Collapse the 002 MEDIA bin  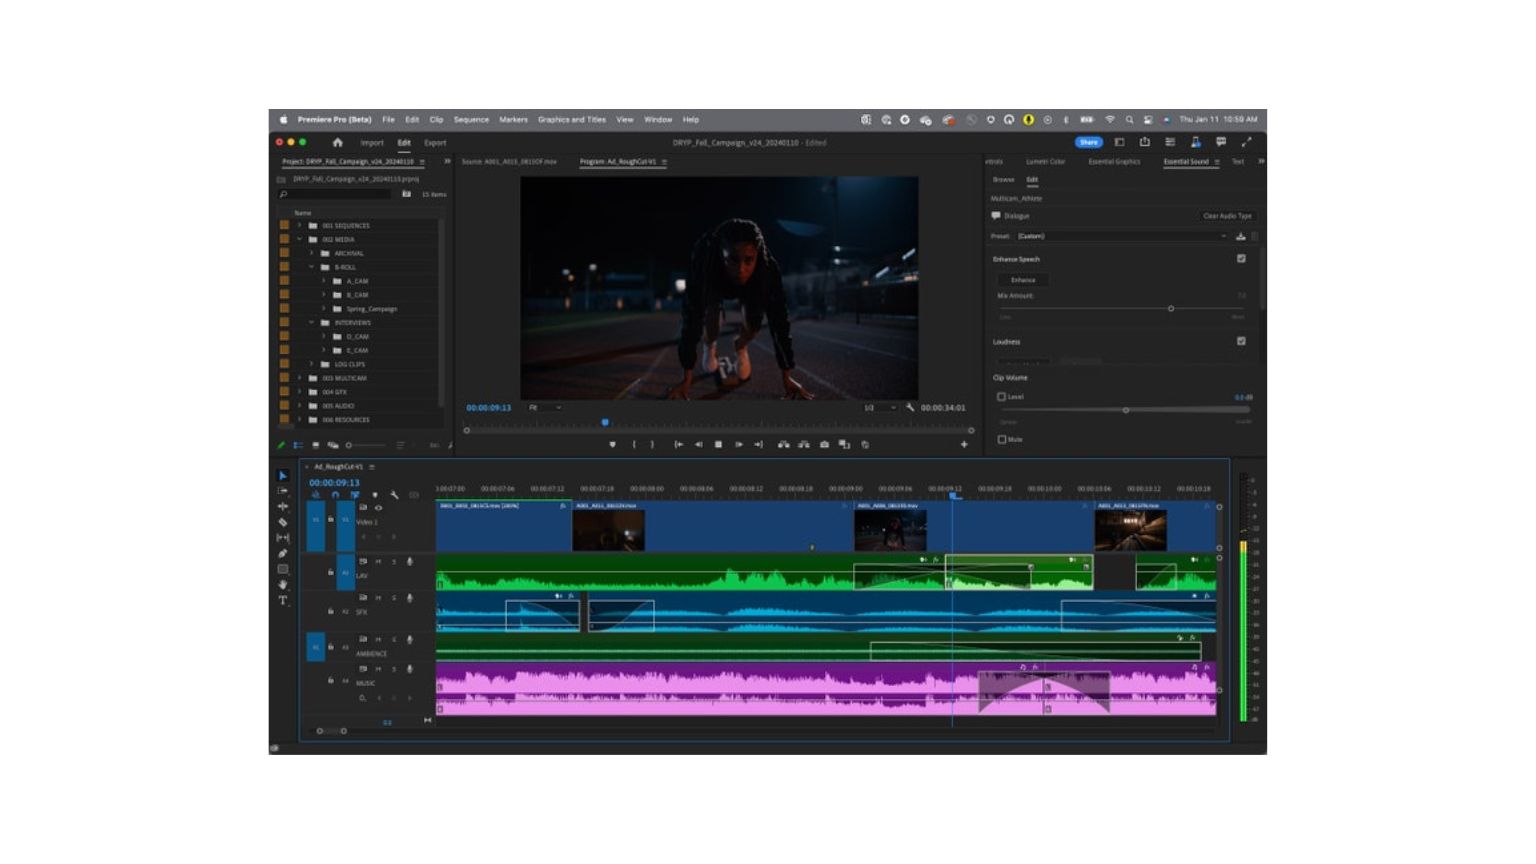click(x=299, y=239)
